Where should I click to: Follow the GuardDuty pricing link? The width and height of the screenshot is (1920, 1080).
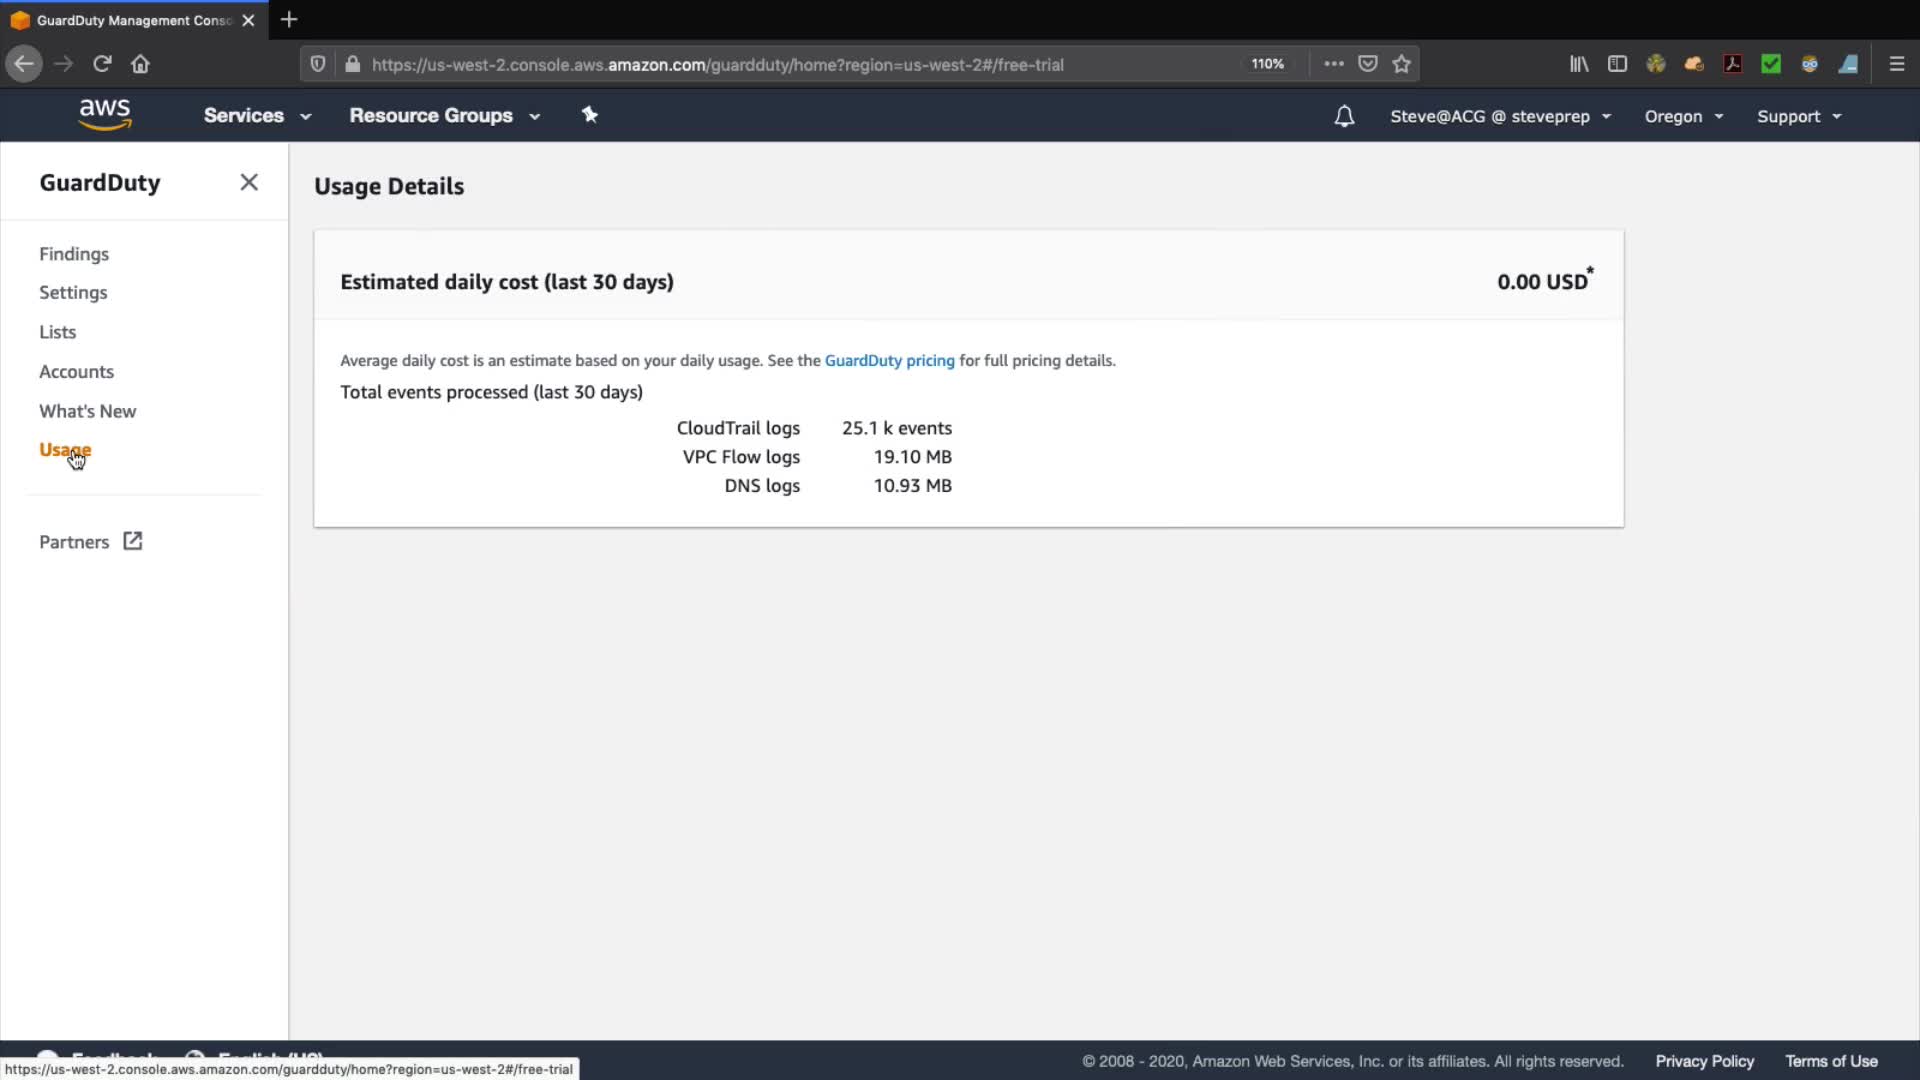point(889,360)
